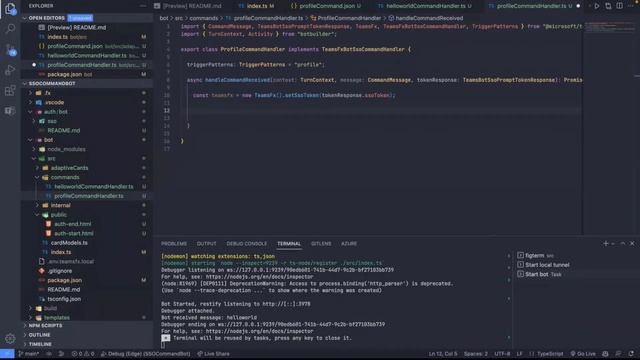Open the Source Control view
Viewport: 640px width, 360px height.
(x=10, y=49)
